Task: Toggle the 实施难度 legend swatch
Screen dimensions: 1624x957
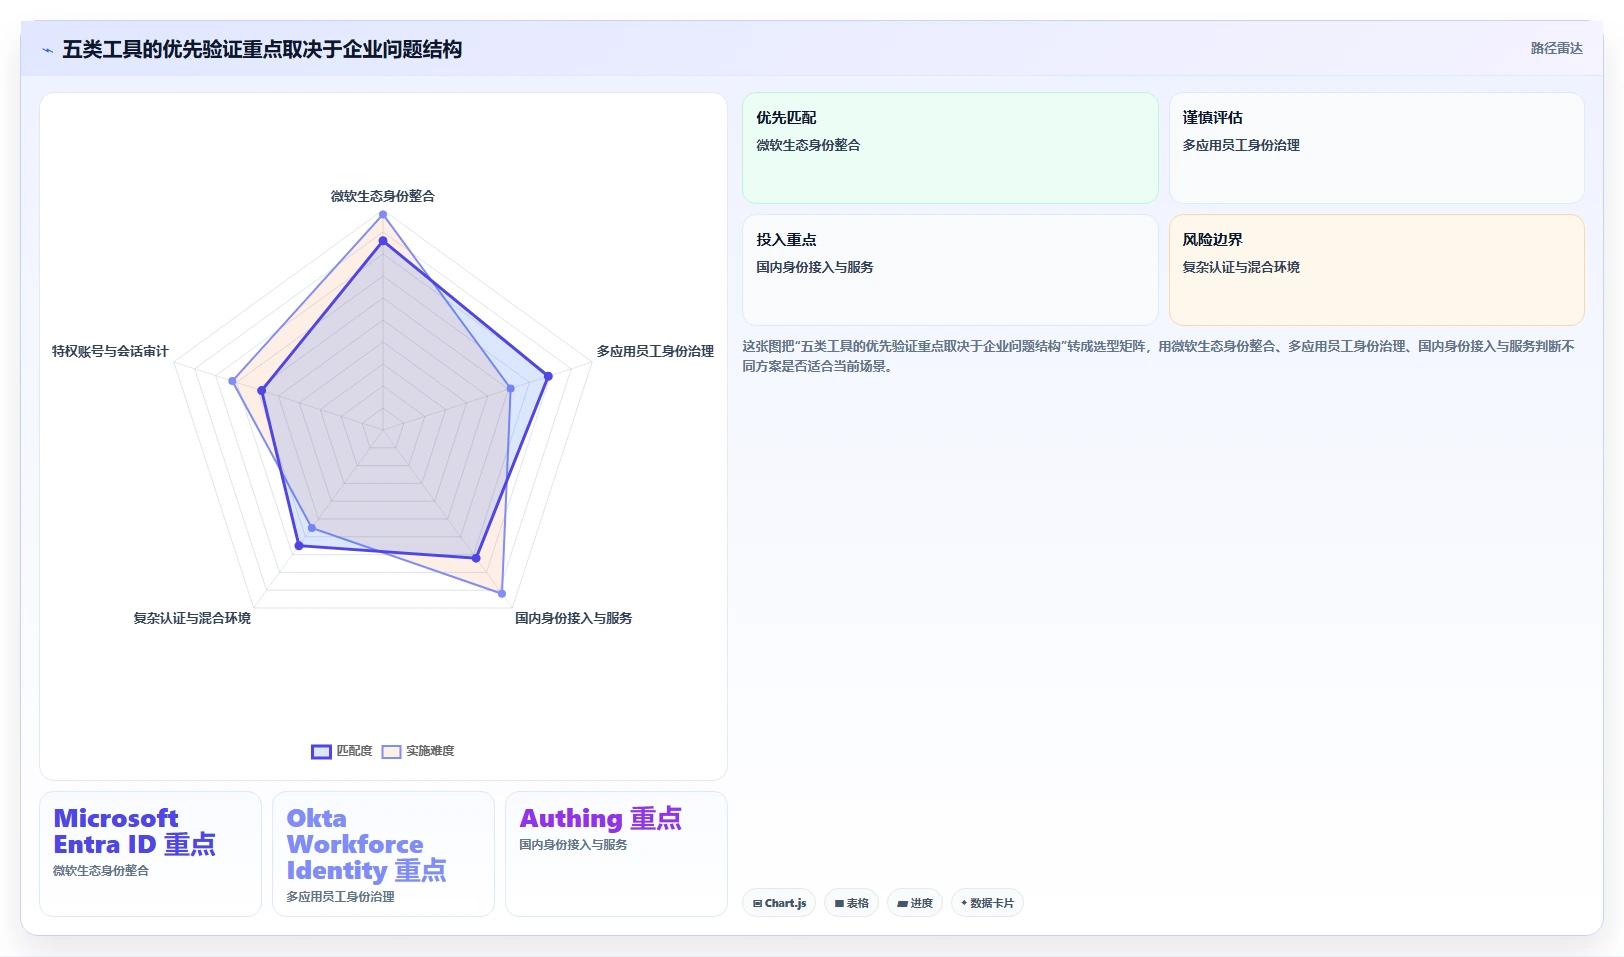Action: tap(391, 752)
